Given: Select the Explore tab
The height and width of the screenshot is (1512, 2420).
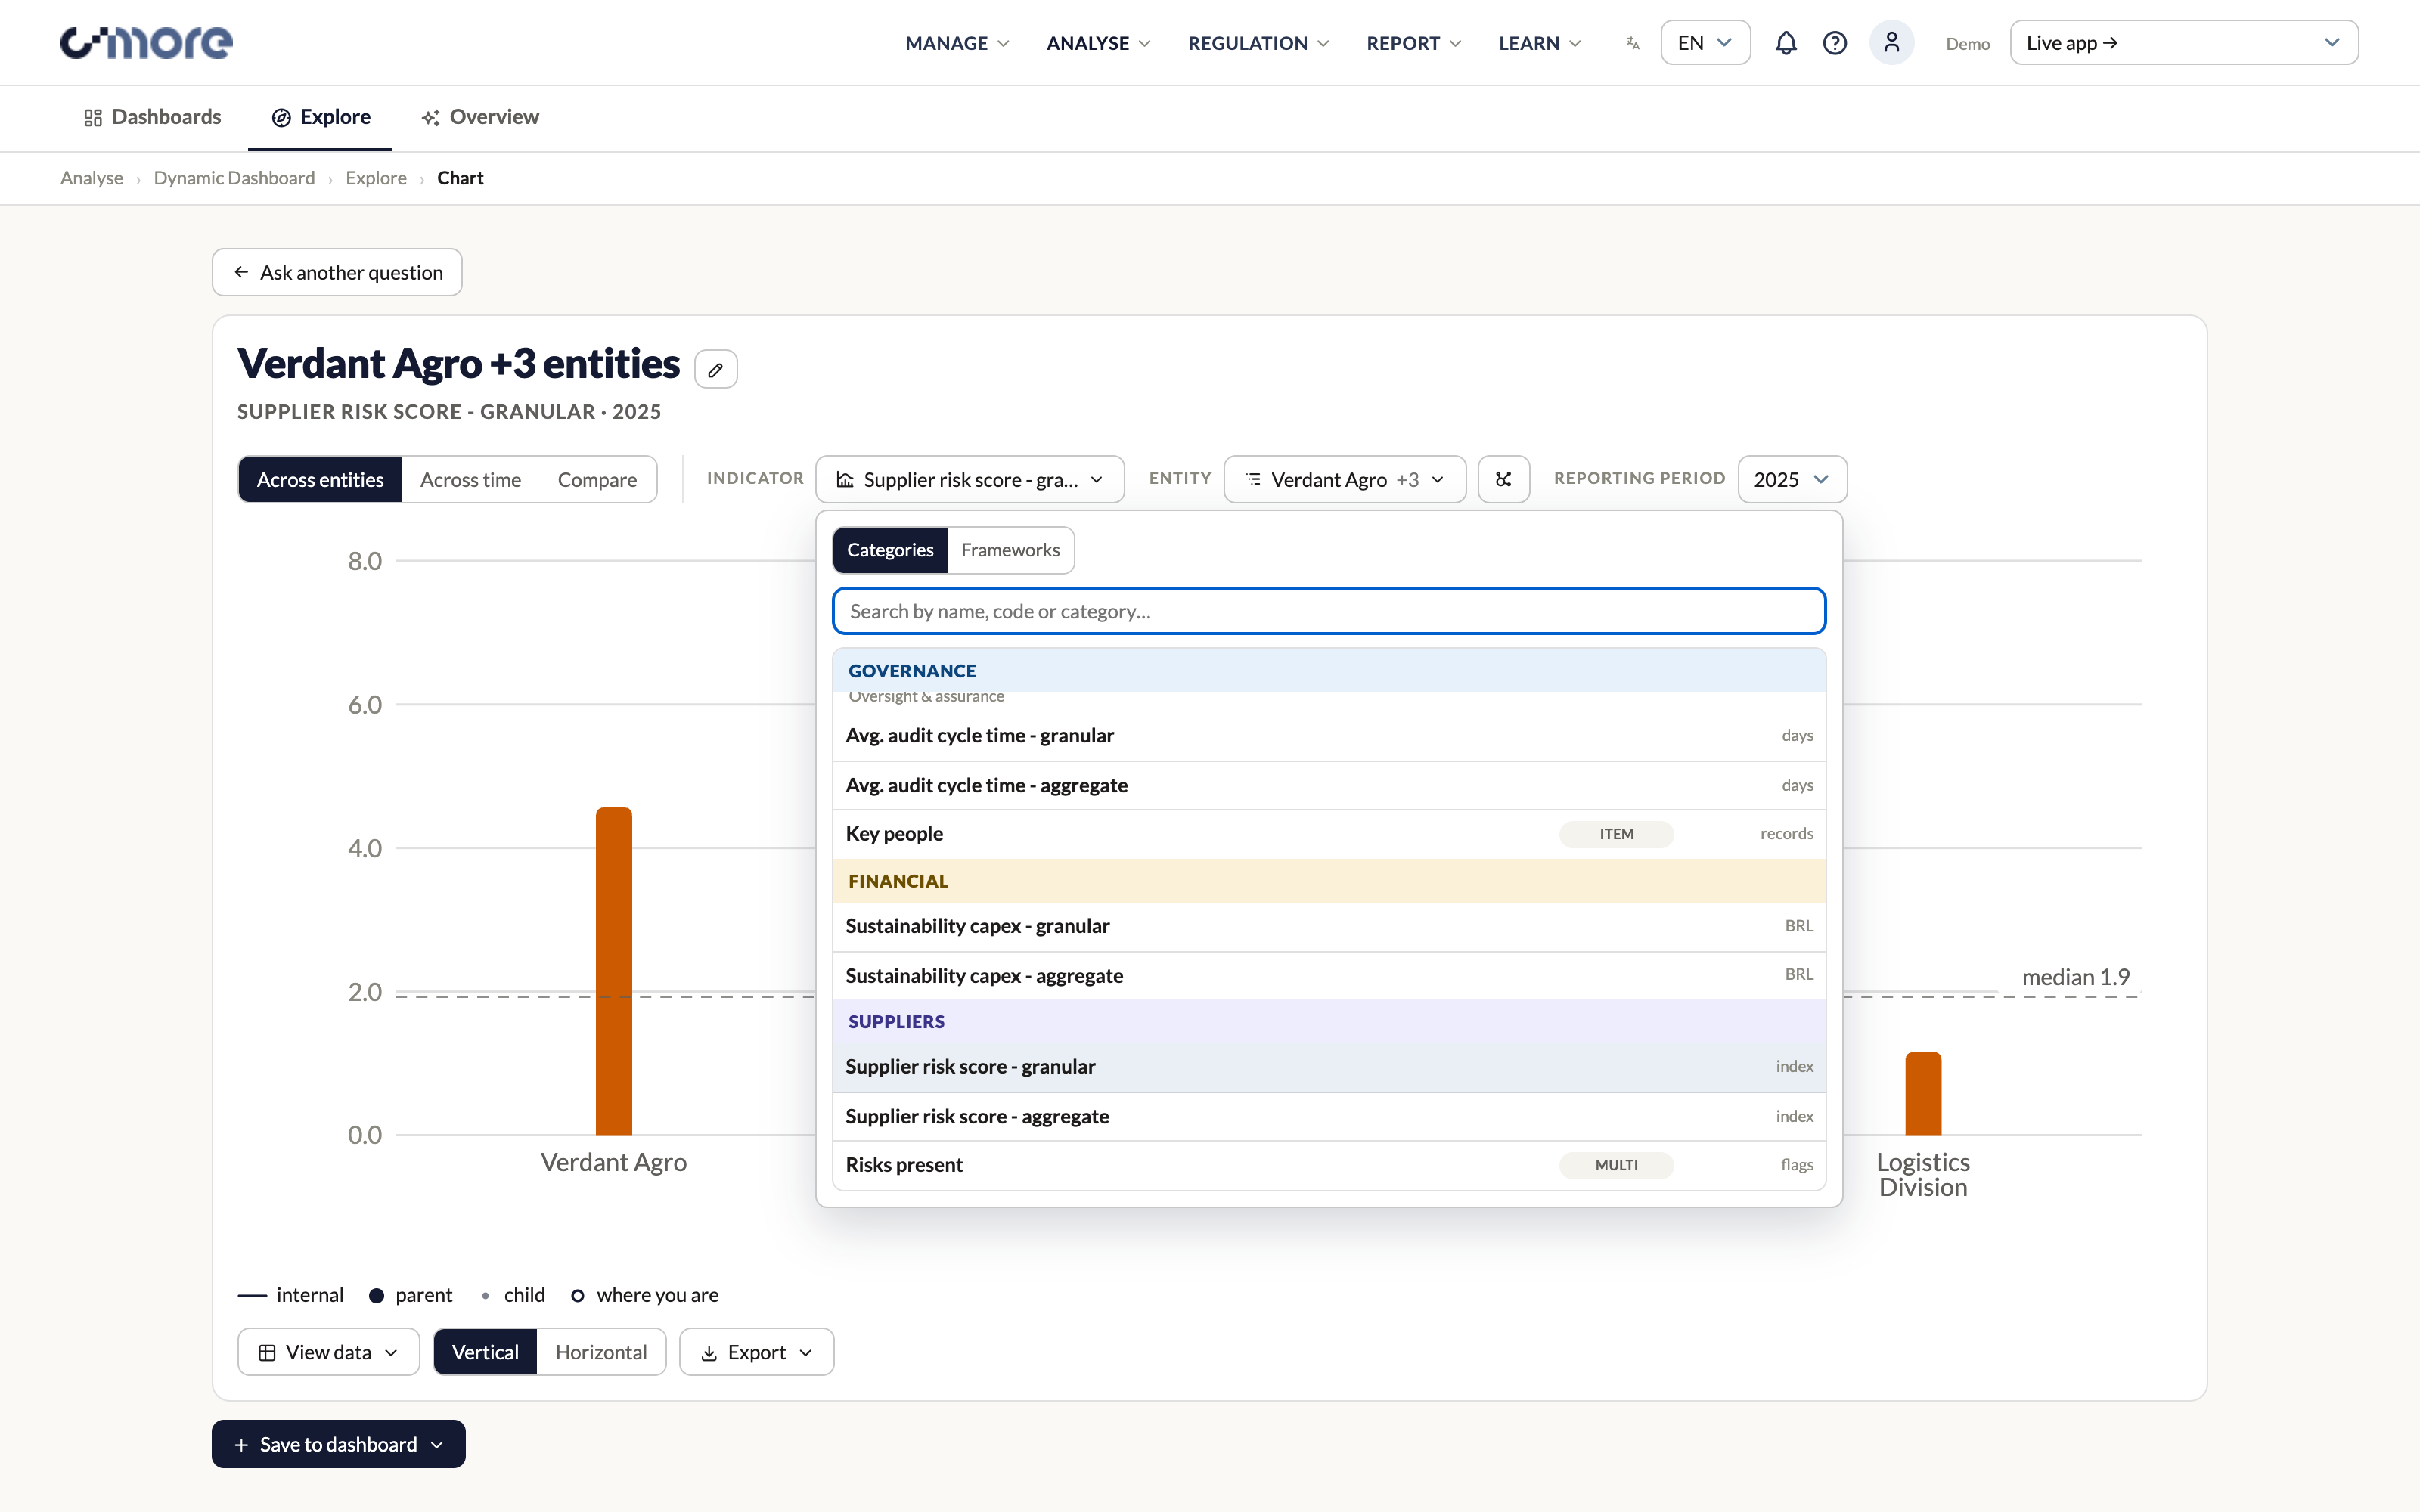Looking at the screenshot, I should click(x=320, y=117).
